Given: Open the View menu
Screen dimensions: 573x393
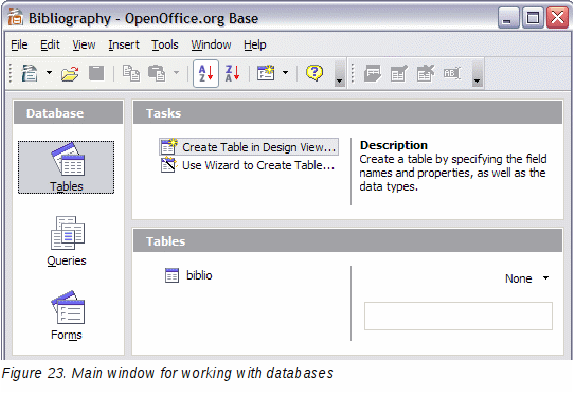Looking at the screenshot, I should 84,45.
